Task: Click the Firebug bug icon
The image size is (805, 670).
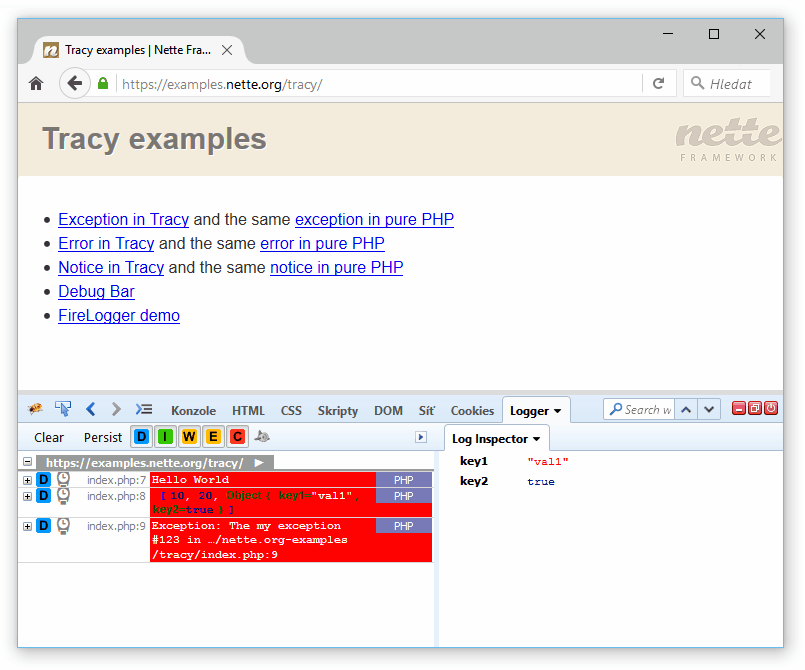Action: (x=35, y=409)
